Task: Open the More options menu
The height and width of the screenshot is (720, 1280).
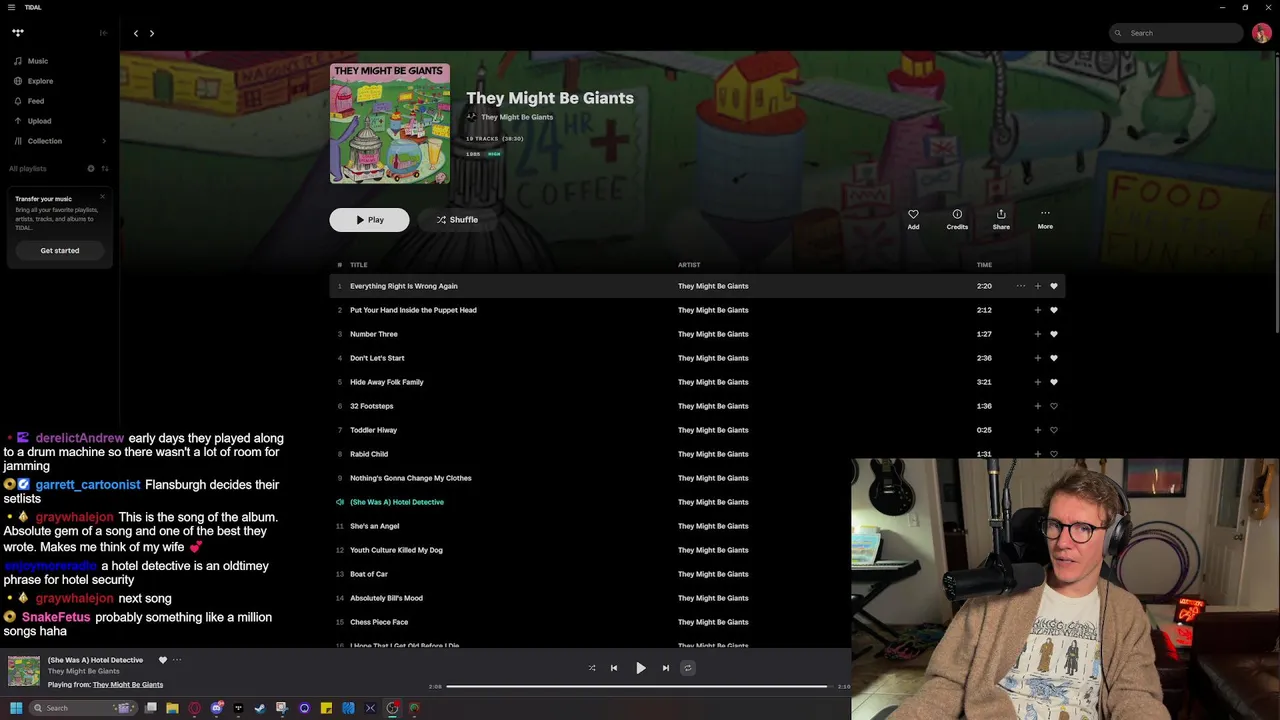Action: (x=1045, y=219)
